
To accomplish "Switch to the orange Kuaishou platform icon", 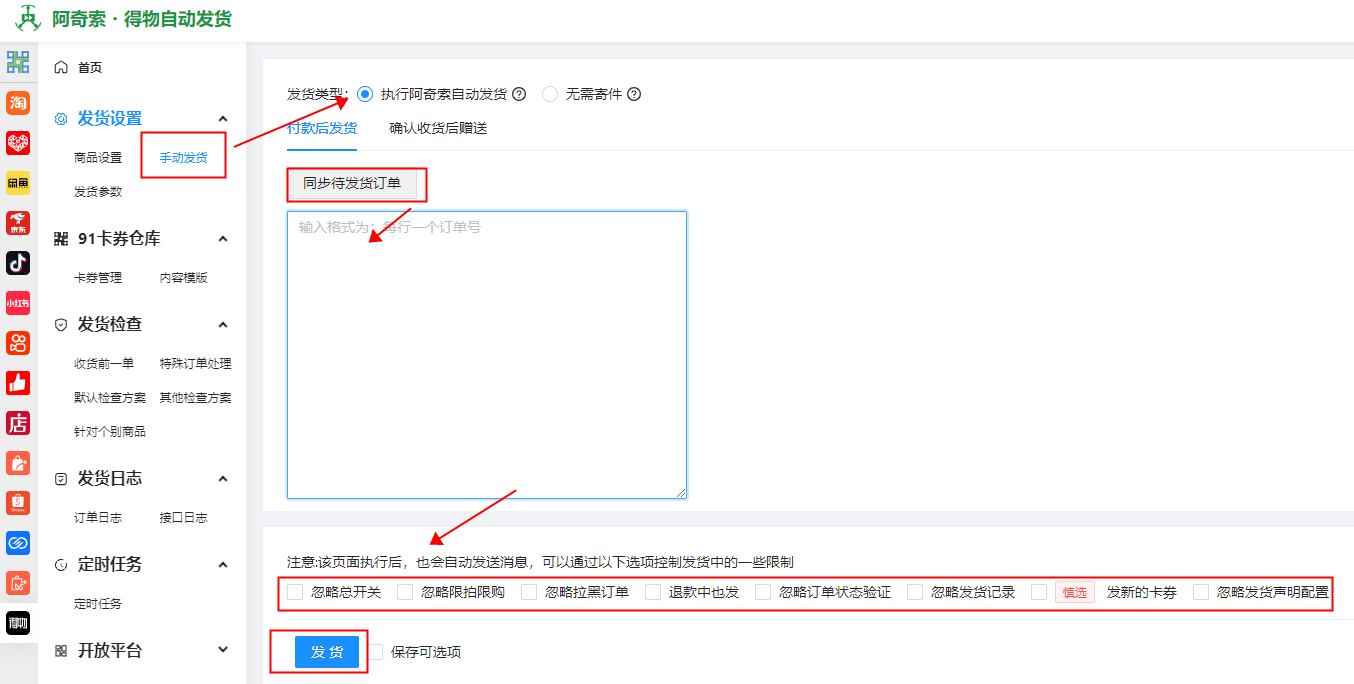I will pyautogui.click(x=18, y=343).
